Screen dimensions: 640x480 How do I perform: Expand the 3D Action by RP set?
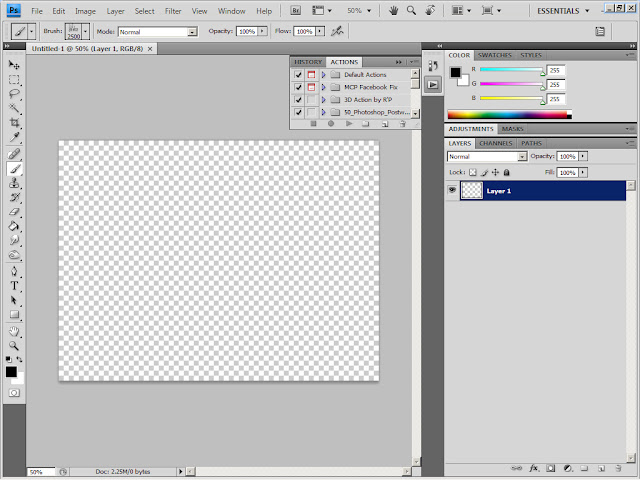coord(323,100)
